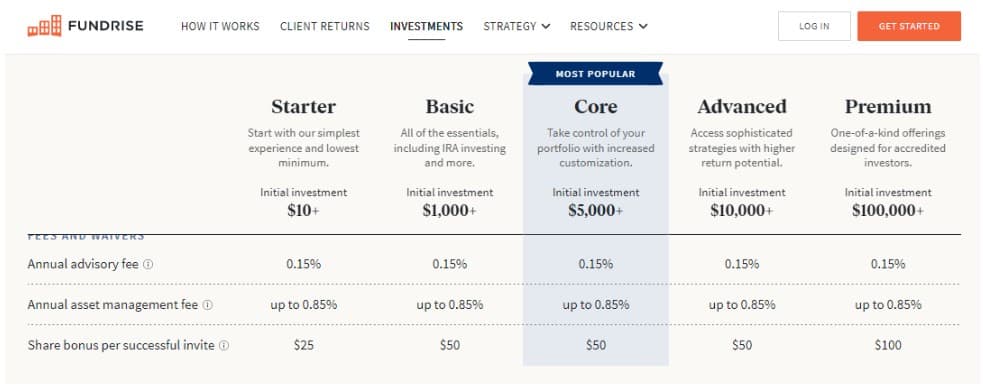Click the Fundrise building logo icon
Image resolution: width=983 pixels, height=390 pixels.
pos(45,26)
